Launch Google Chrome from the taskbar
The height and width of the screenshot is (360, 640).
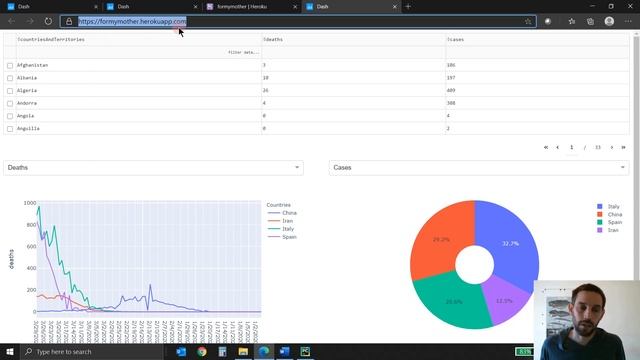click(202, 351)
